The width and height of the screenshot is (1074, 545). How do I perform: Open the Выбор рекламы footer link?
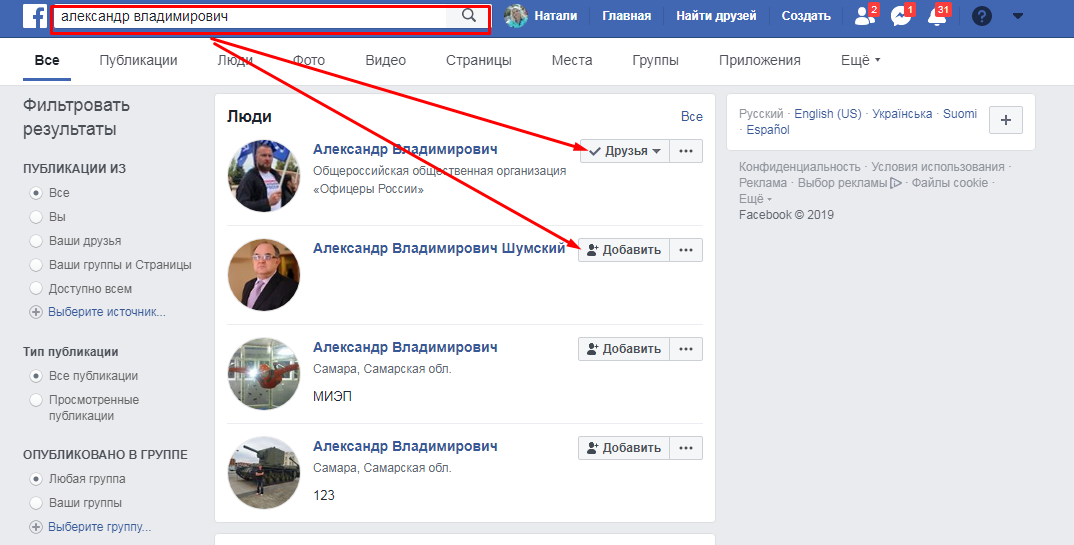pos(842,183)
